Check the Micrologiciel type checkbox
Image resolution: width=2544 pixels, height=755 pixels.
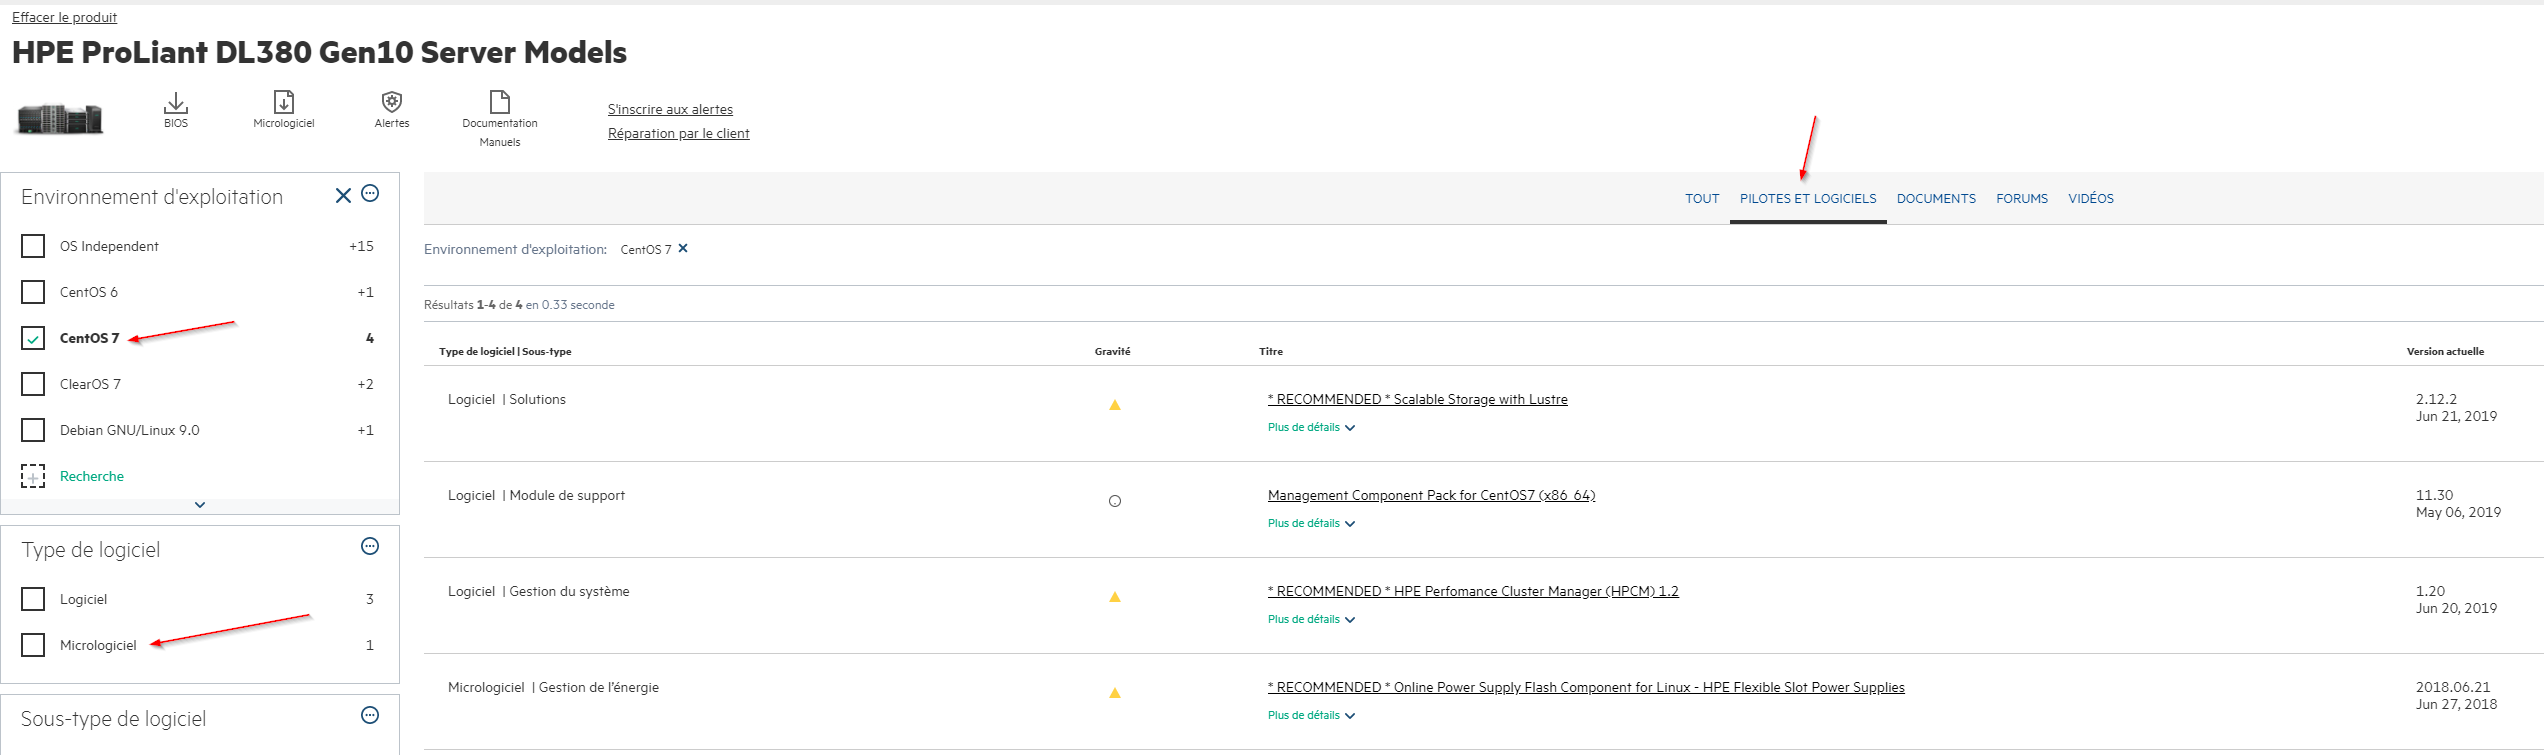(x=33, y=645)
